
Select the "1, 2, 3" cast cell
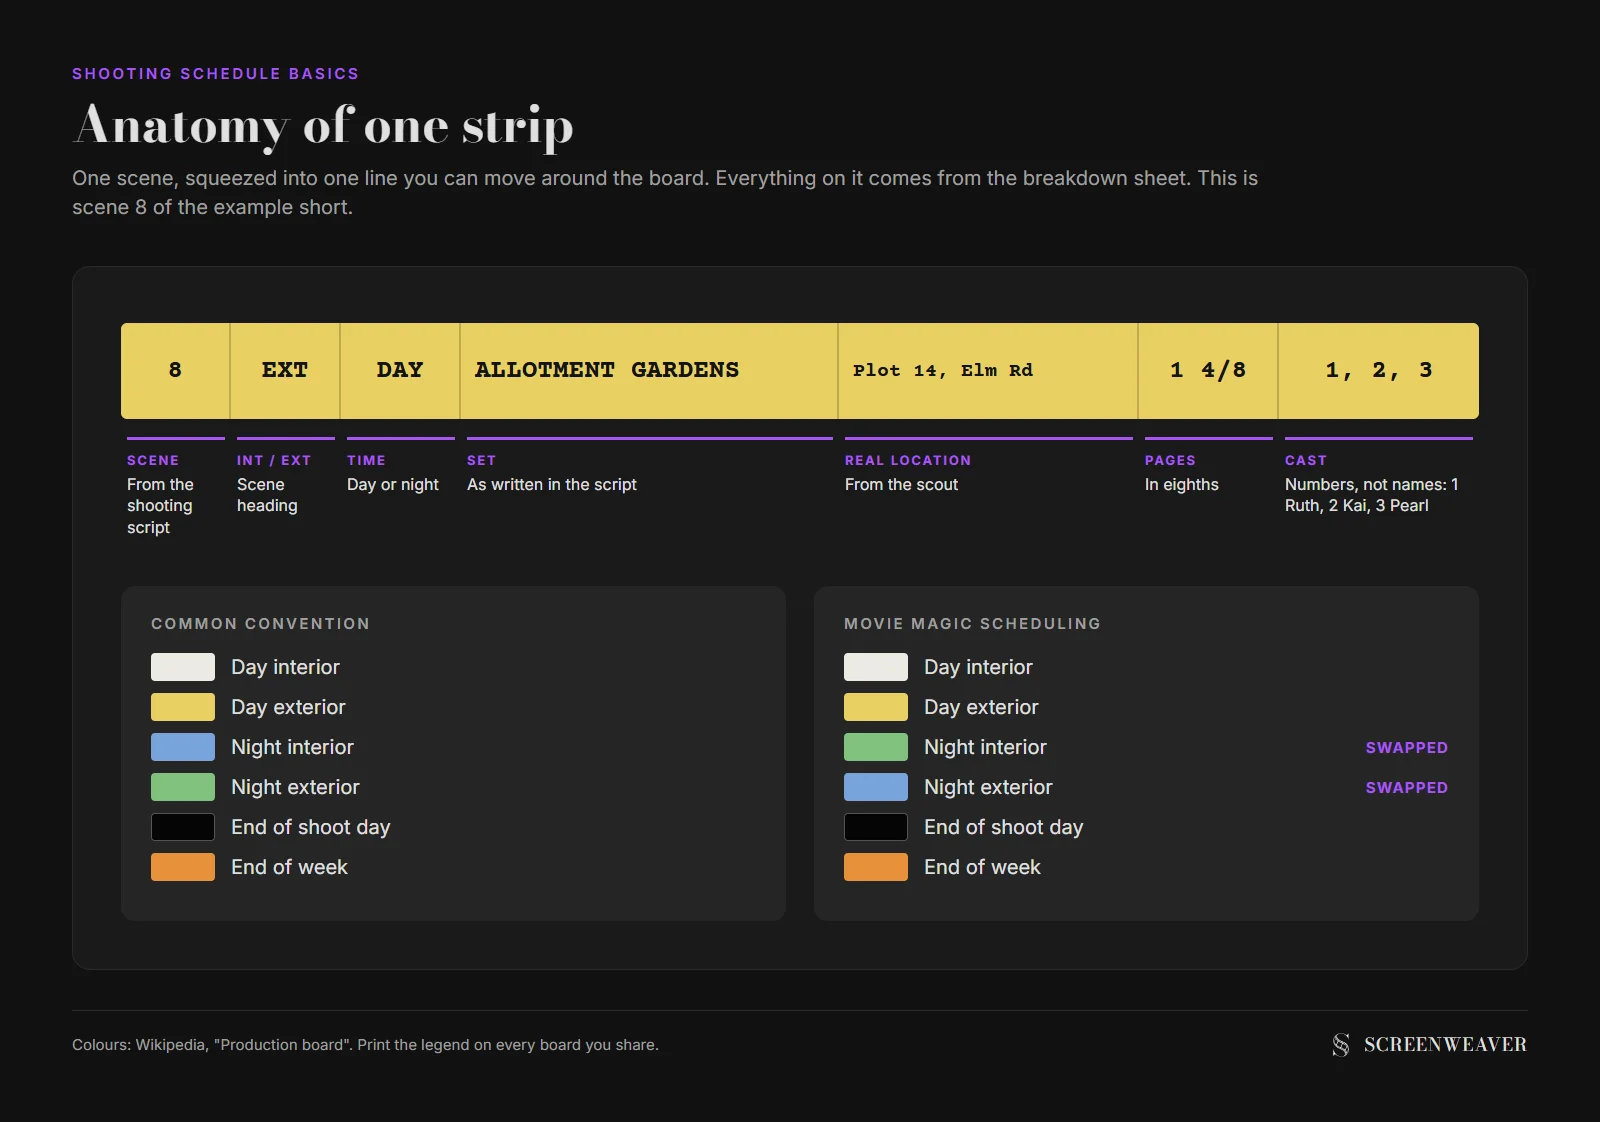[x=1379, y=371]
